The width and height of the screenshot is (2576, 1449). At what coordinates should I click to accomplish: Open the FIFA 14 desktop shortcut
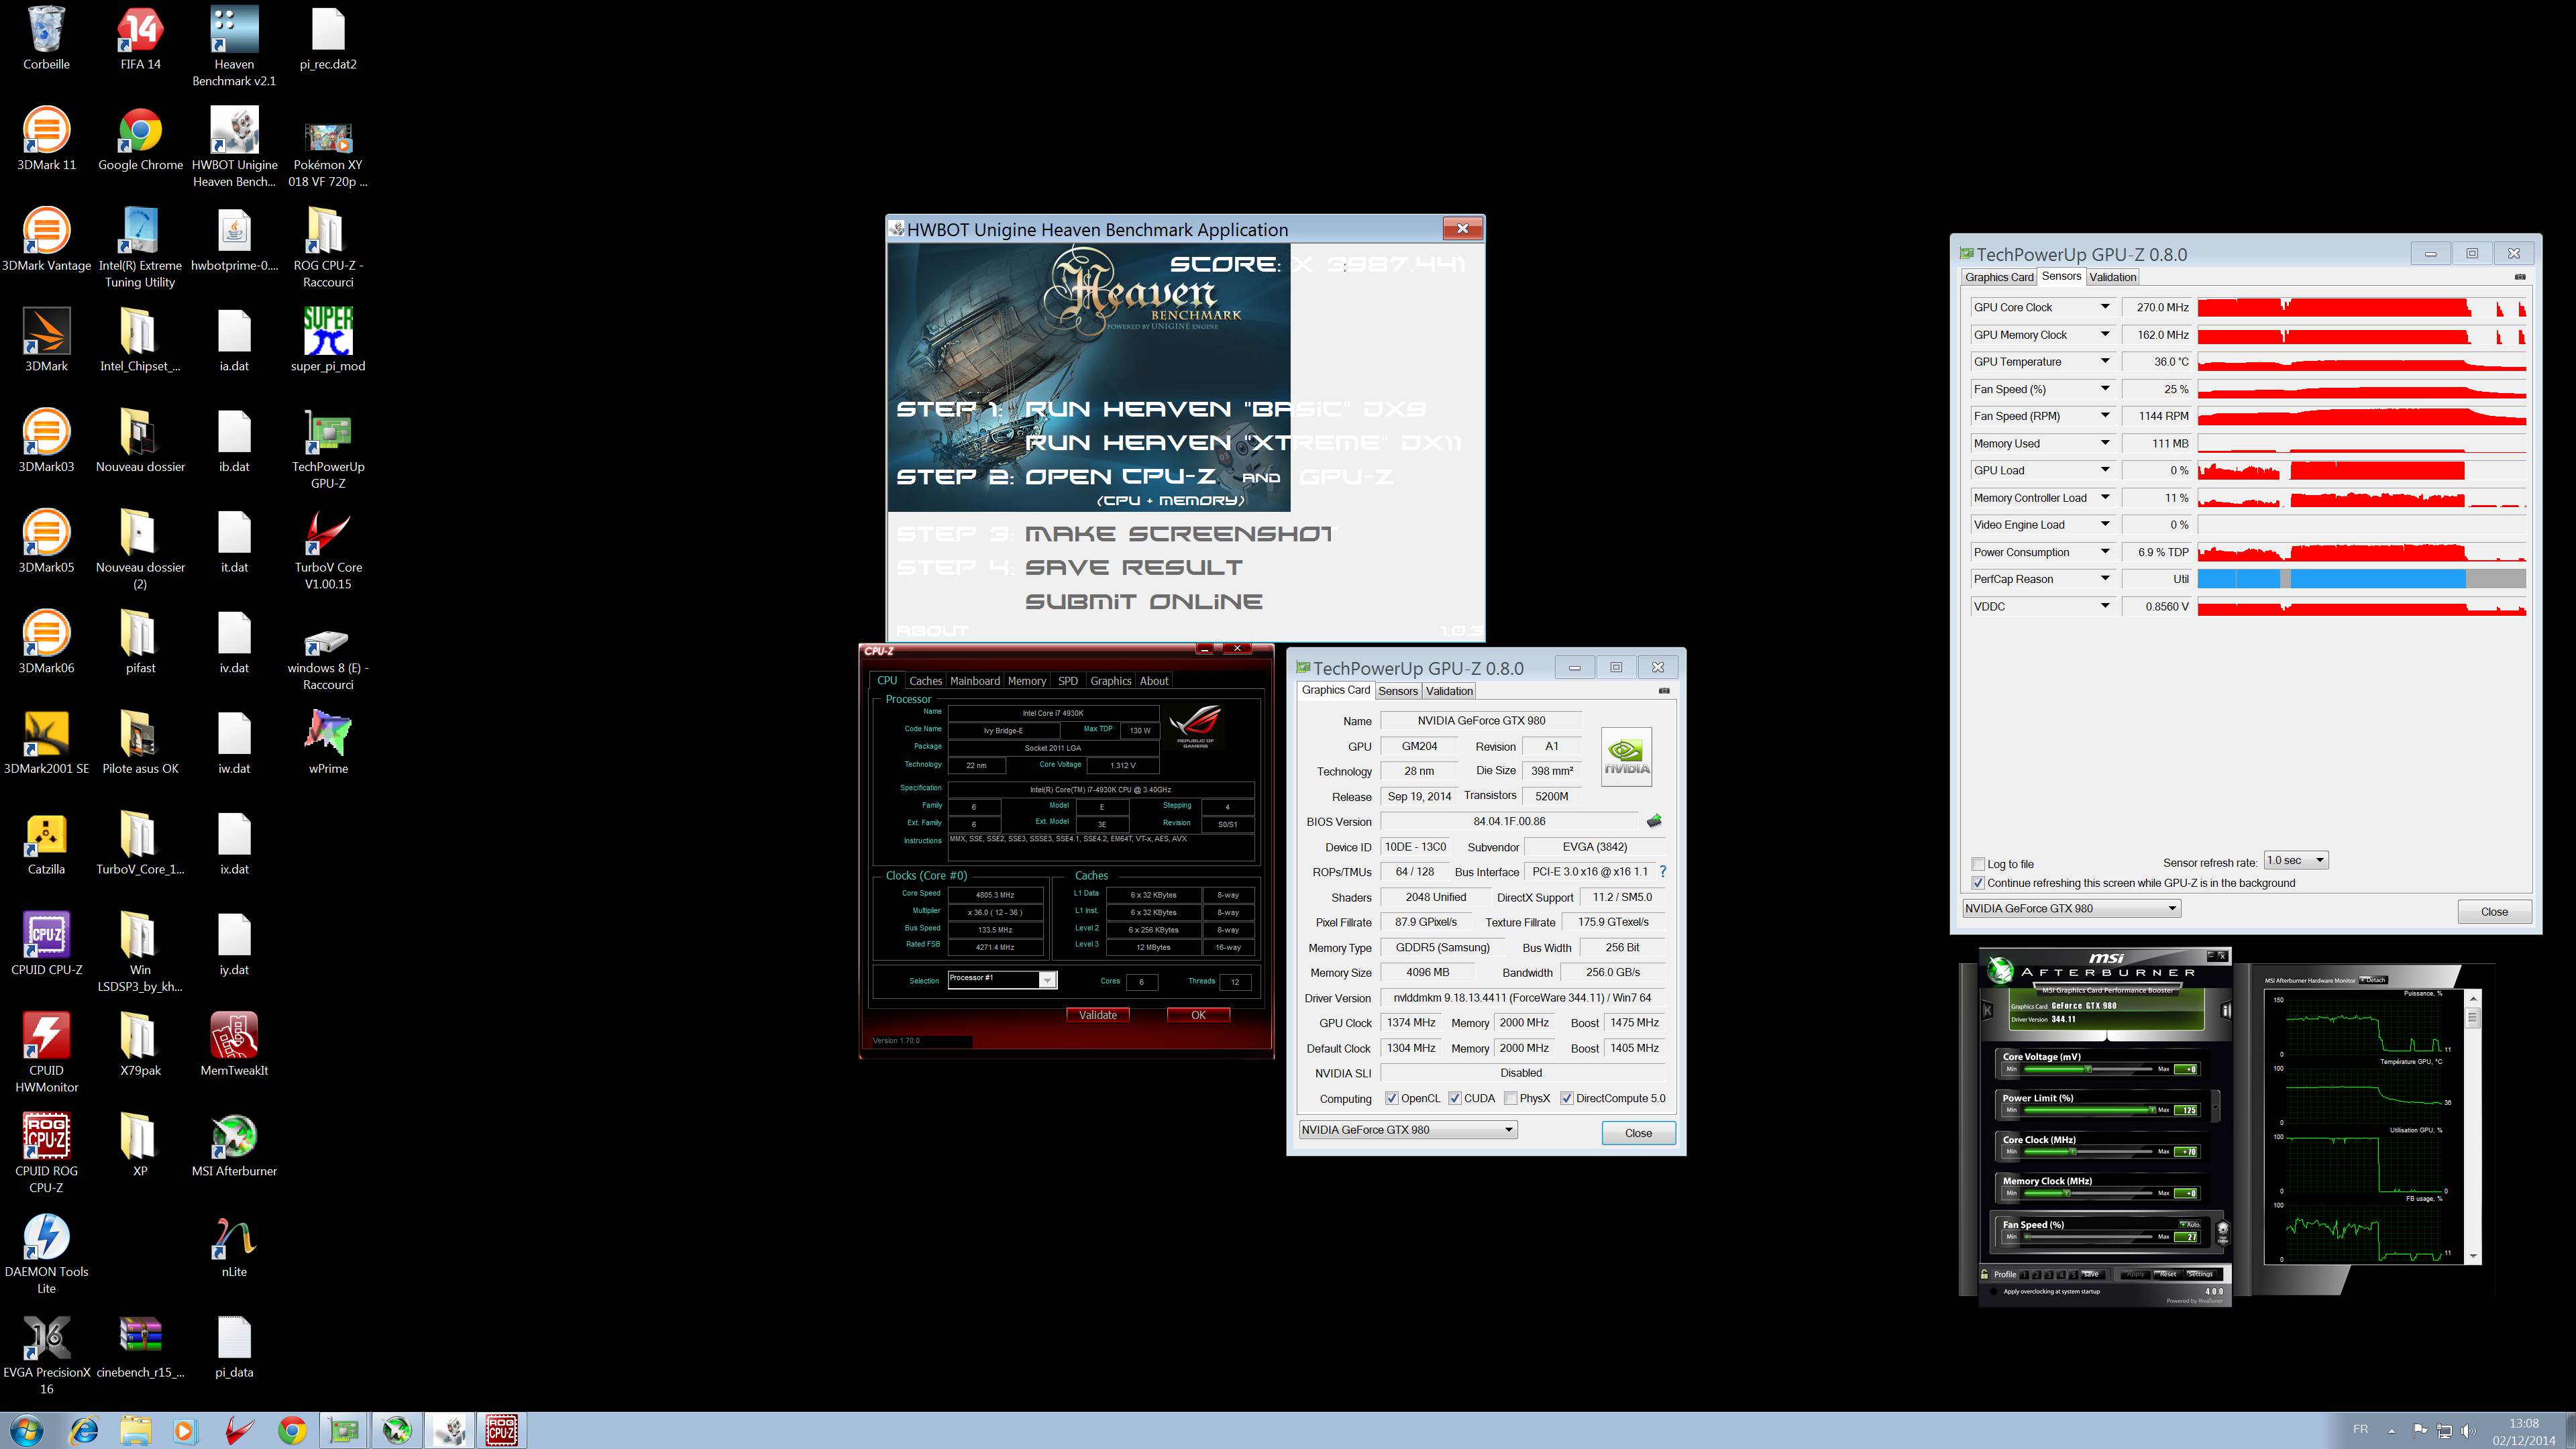(x=140, y=39)
